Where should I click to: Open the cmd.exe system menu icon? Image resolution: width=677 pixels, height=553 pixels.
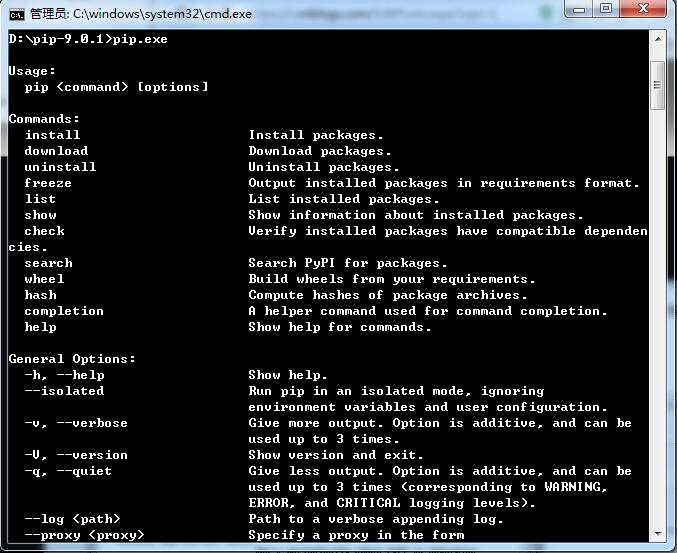coord(17,15)
